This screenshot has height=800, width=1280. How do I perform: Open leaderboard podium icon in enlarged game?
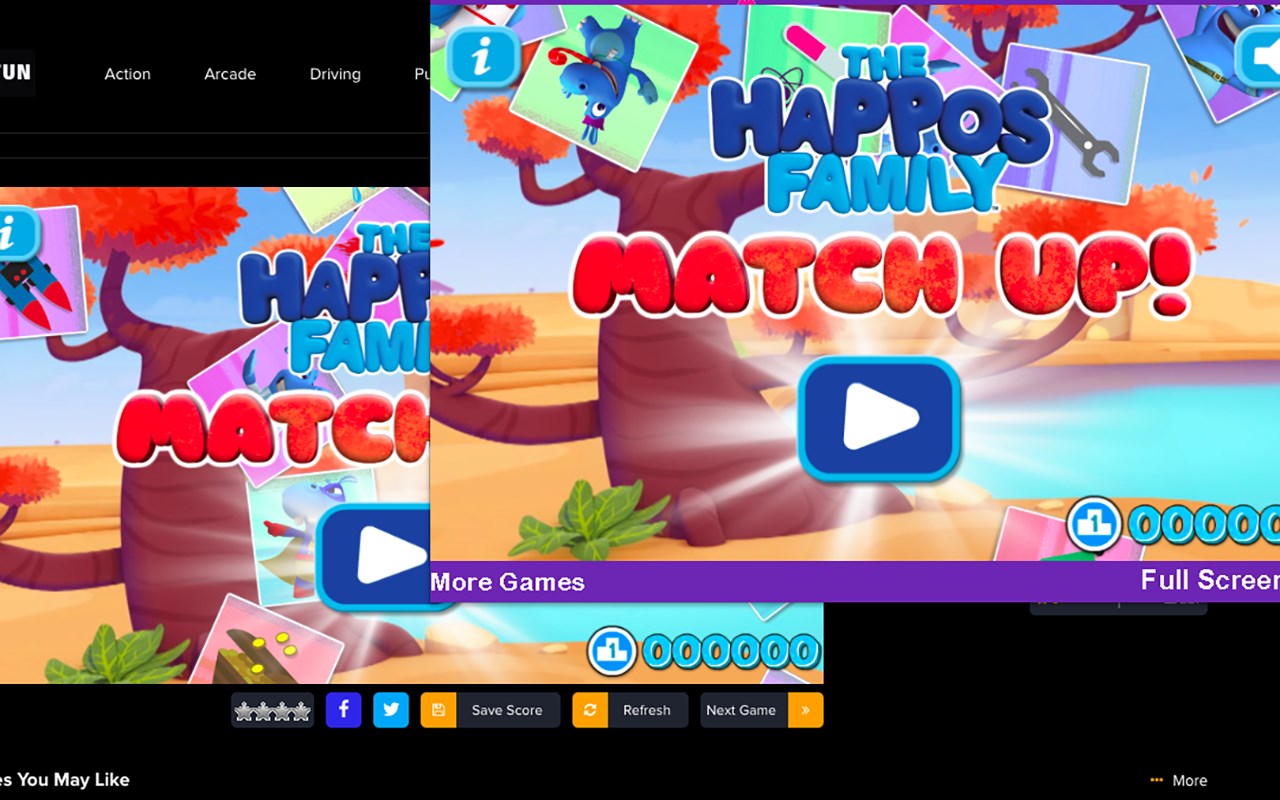[x=1094, y=523]
